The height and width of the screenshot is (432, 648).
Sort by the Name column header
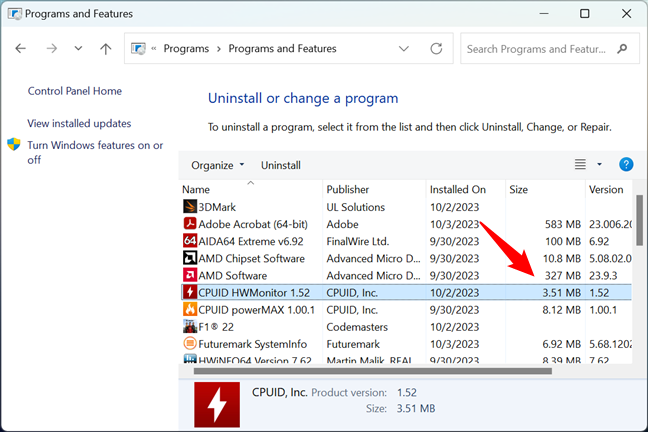250,189
